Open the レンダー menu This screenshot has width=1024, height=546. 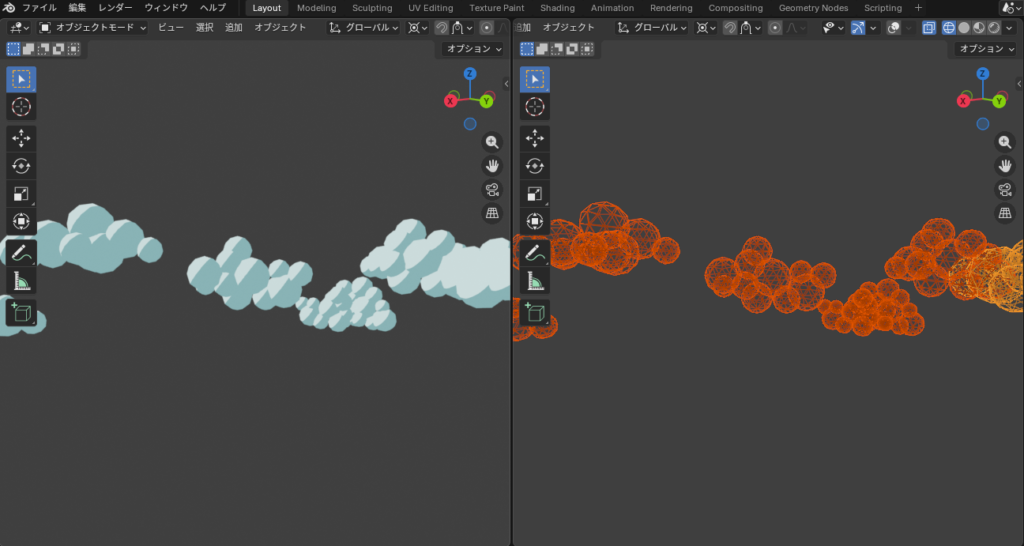[x=115, y=8]
